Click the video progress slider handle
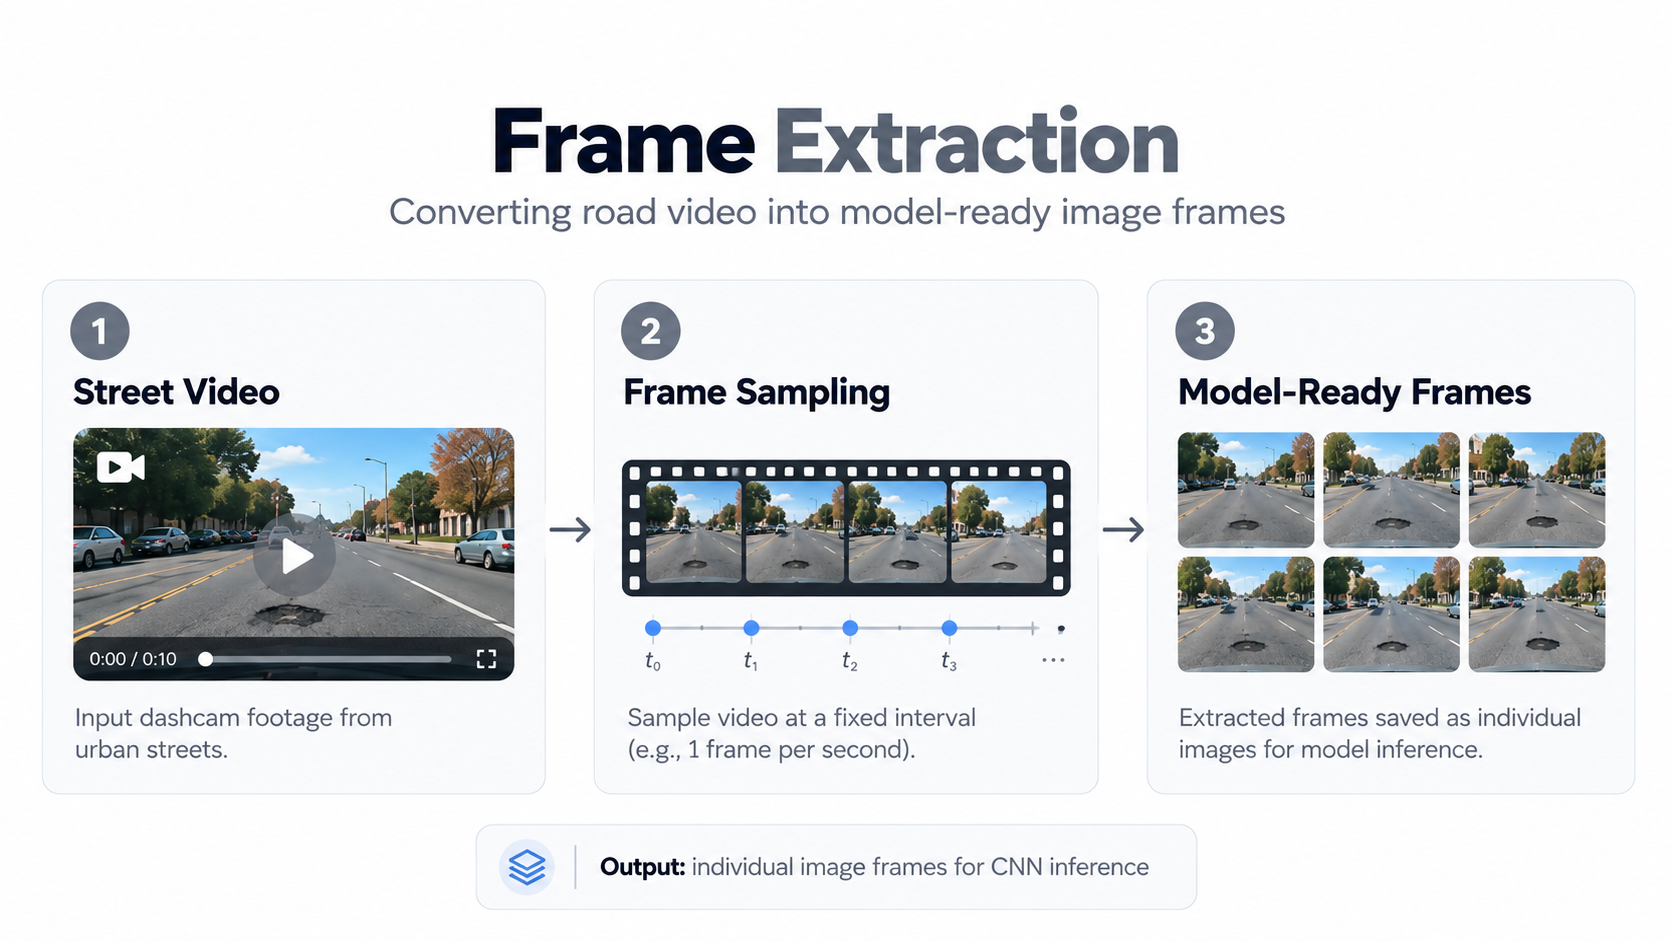The width and height of the screenshot is (1672, 941). tap(205, 659)
